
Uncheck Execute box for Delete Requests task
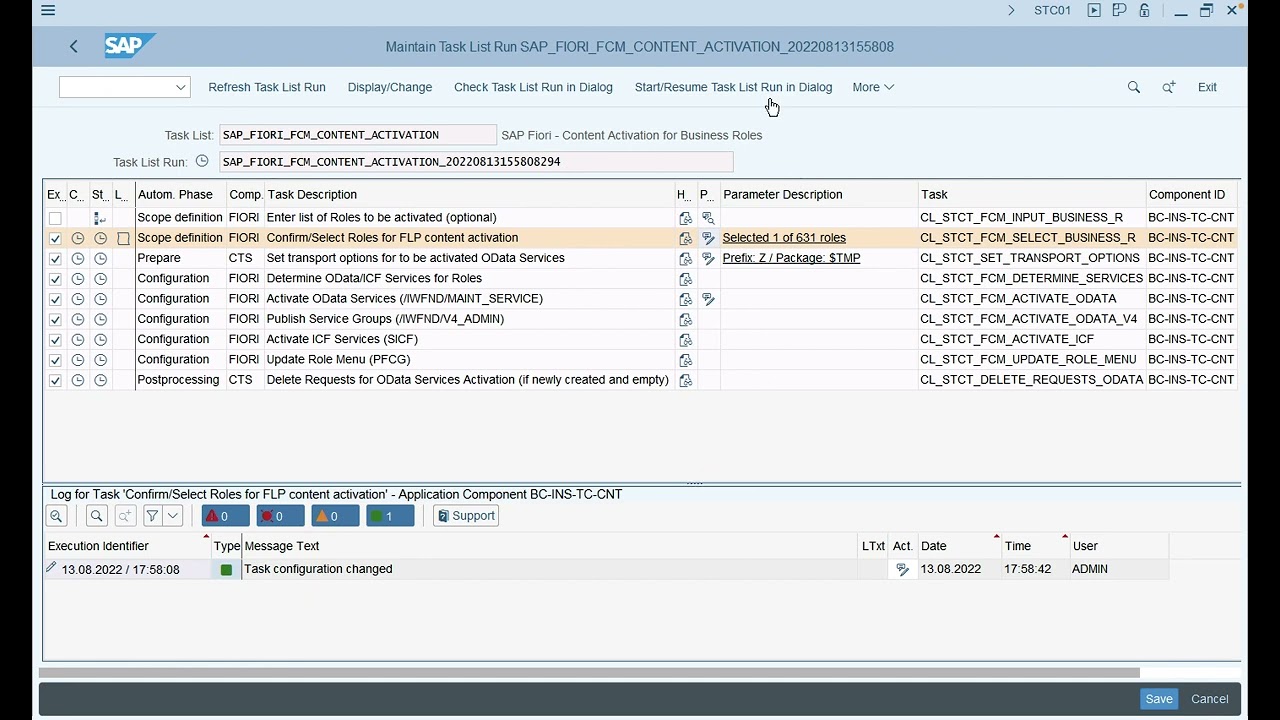coord(55,380)
